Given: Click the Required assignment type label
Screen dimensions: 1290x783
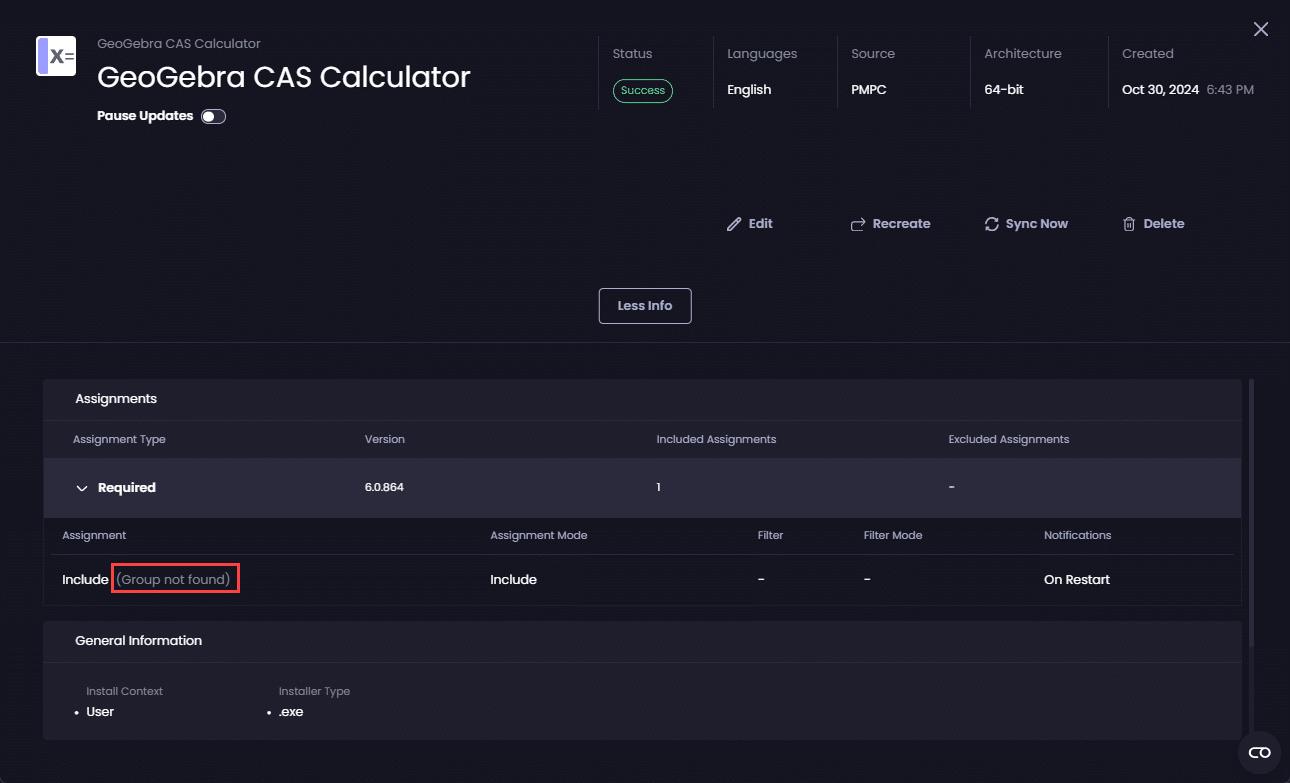Looking at the screenshot, I should point(127,488).
